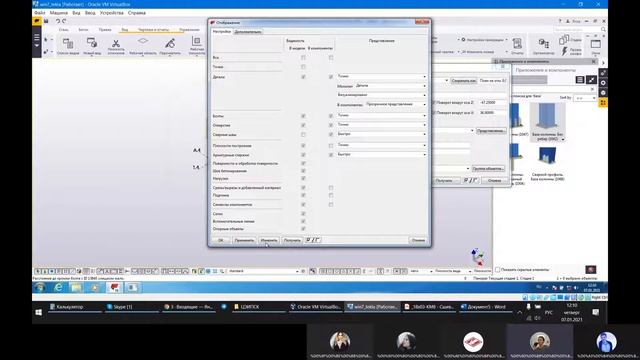
Task: Click the Рабочая область ribbon icon
Action: tap(142, 46)
